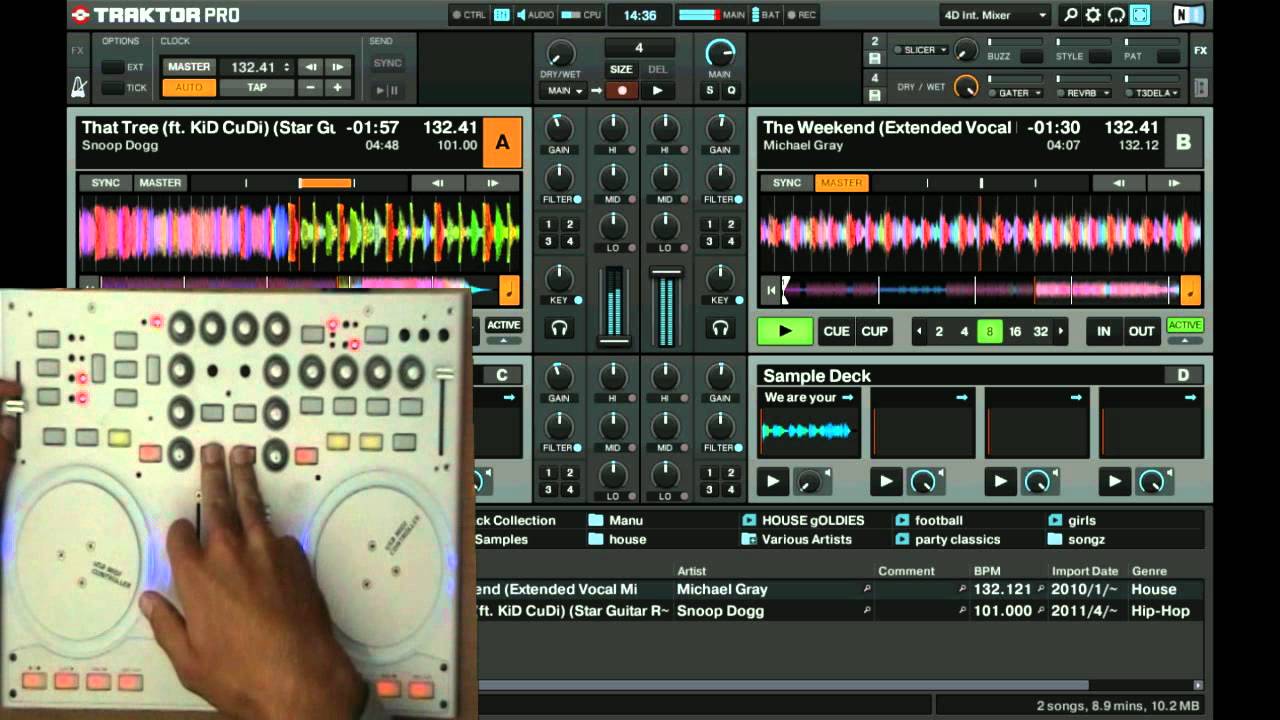Tempo bend backward on Deck A
The image size is (1280, 720).
pyautogui.click(x=438, y=183)
